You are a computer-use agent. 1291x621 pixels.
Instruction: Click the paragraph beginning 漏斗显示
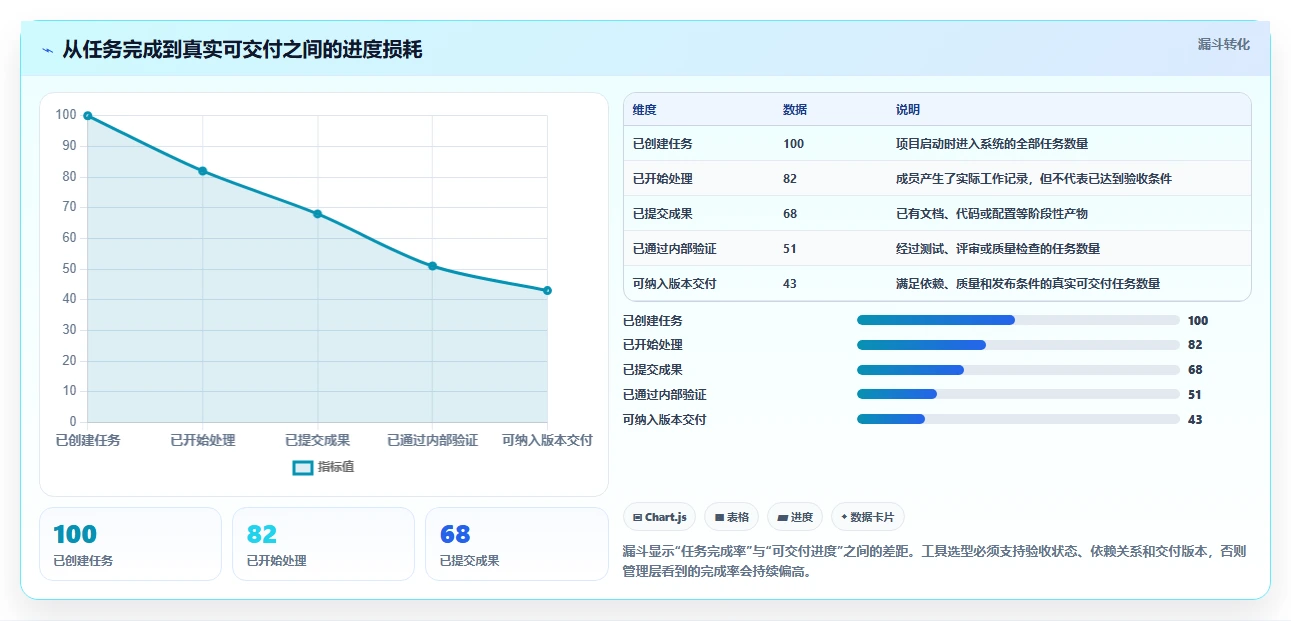click(934, 562)
